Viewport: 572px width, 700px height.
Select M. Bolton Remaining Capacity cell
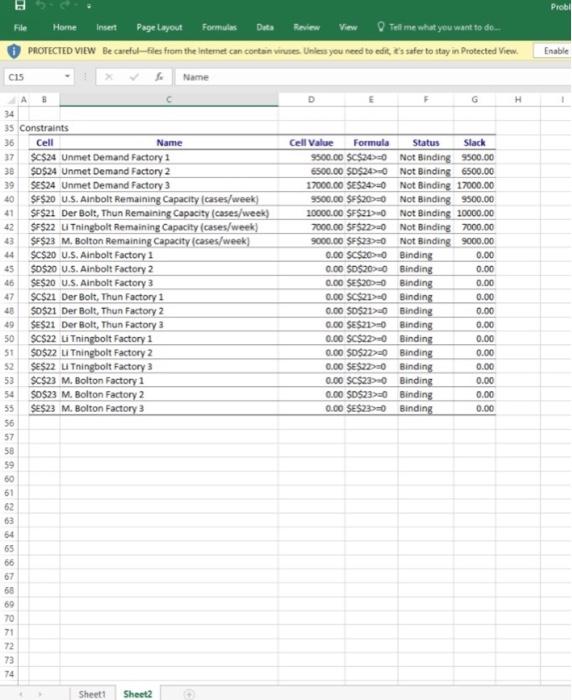coord(169,241)
